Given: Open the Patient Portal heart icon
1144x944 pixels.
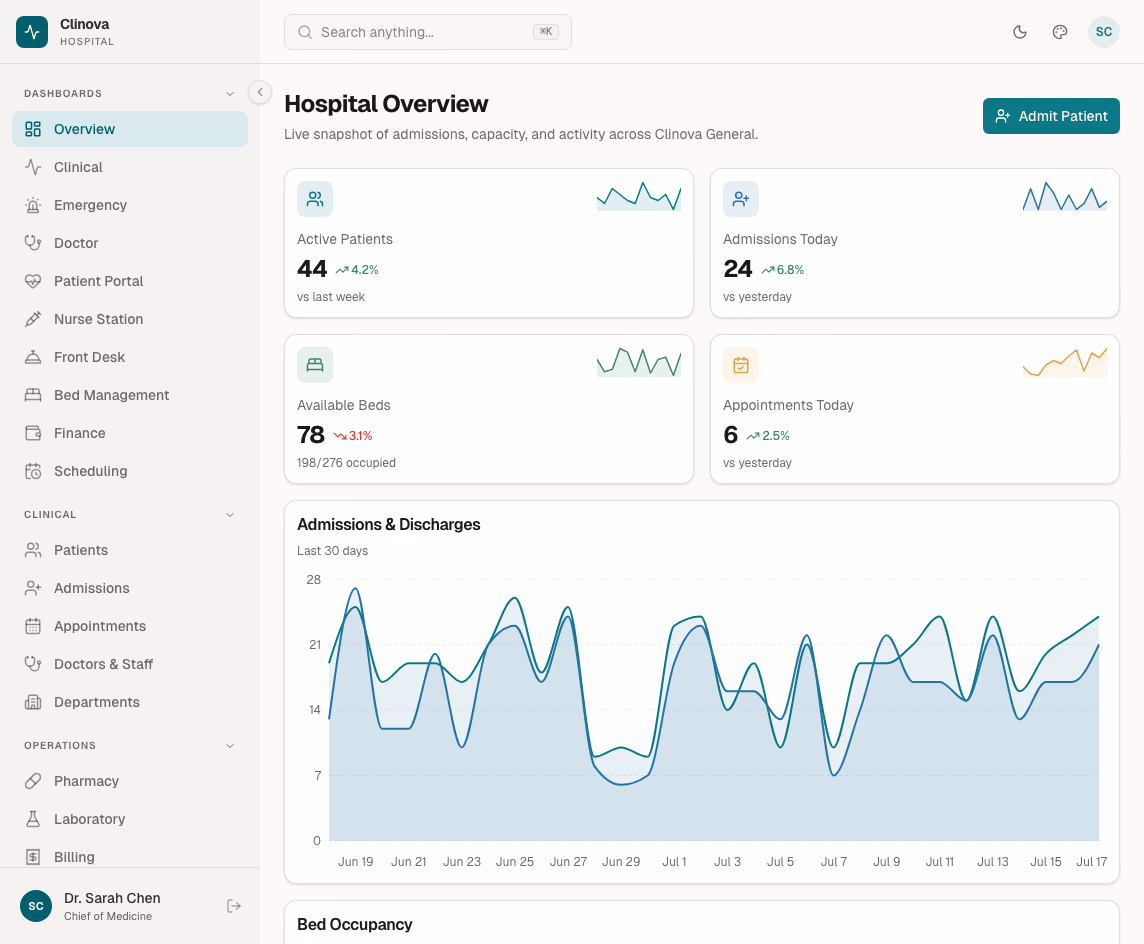Looking at the screenshot, I should click(33, 281).
